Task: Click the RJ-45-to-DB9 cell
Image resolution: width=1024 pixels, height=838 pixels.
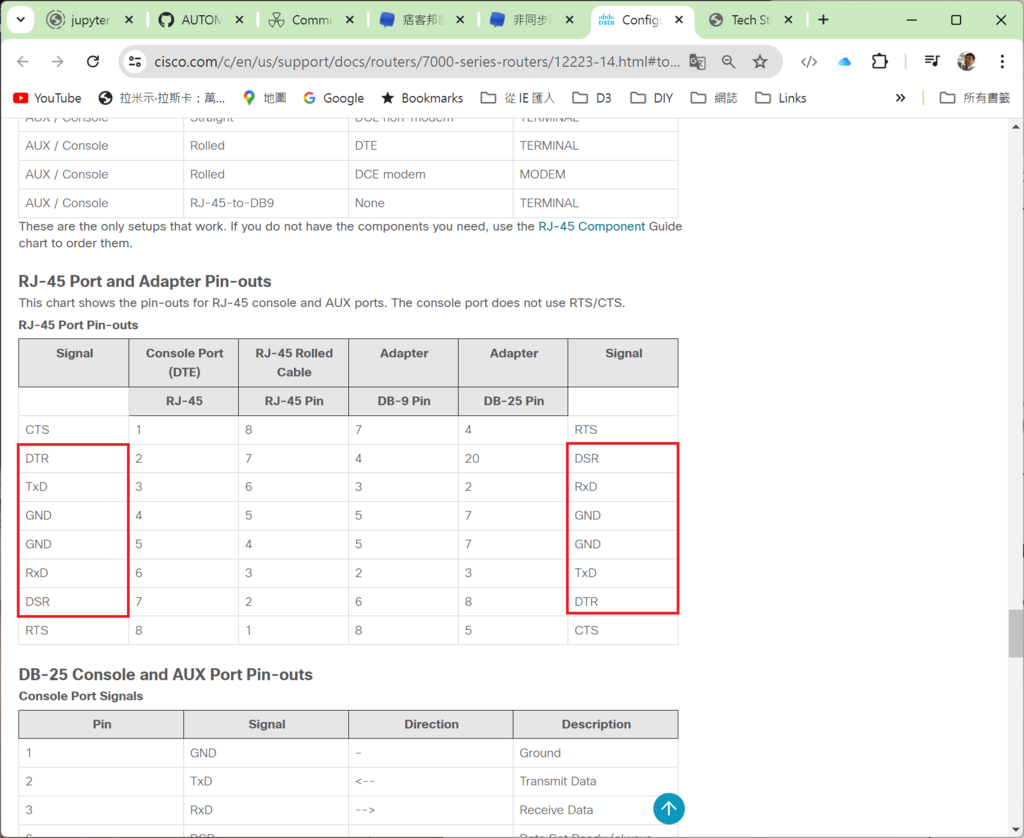Action: point(266,203)
